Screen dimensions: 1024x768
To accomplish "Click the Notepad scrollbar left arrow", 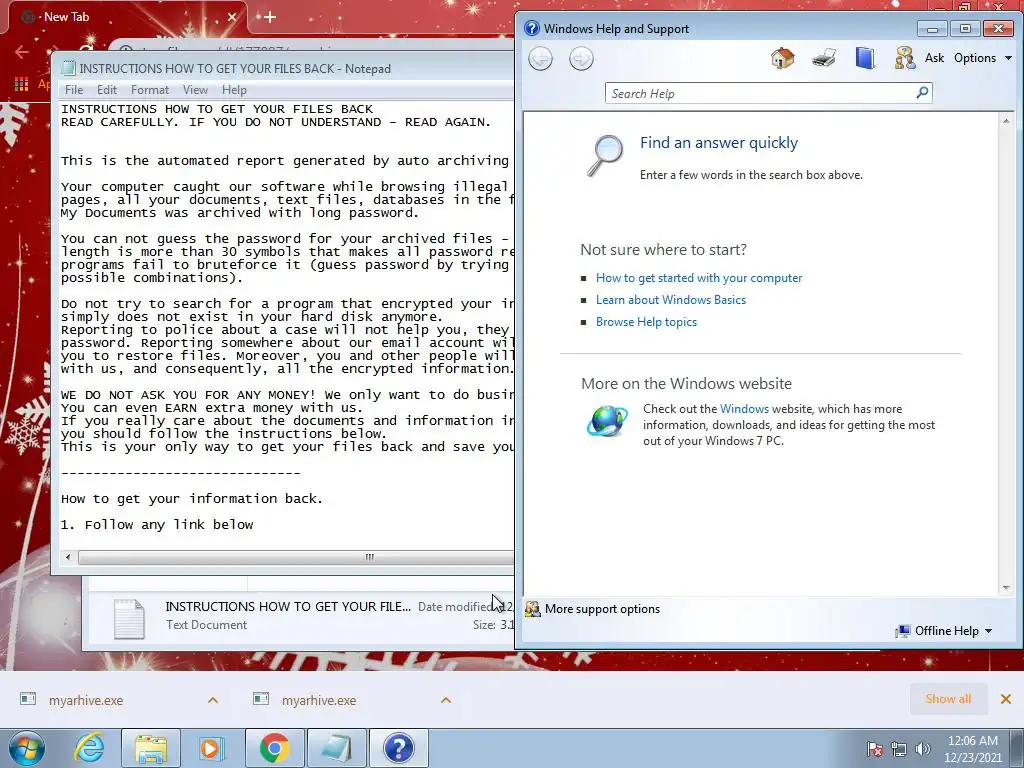I will point(68,557).
